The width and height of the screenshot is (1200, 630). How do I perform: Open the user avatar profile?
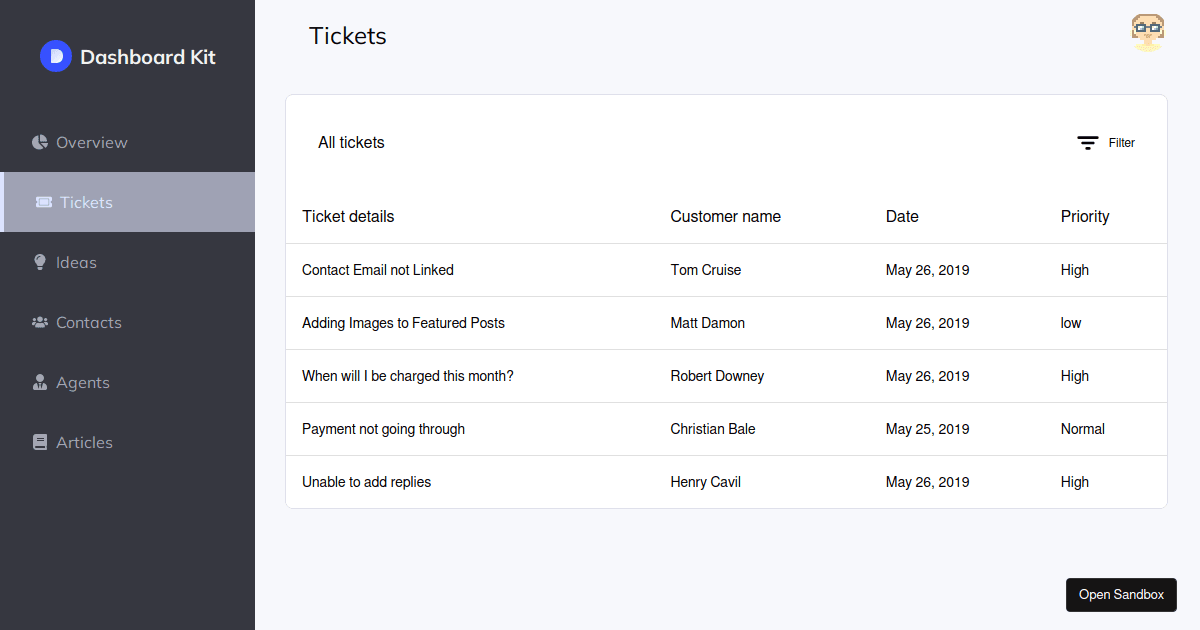click(1147, 33)
